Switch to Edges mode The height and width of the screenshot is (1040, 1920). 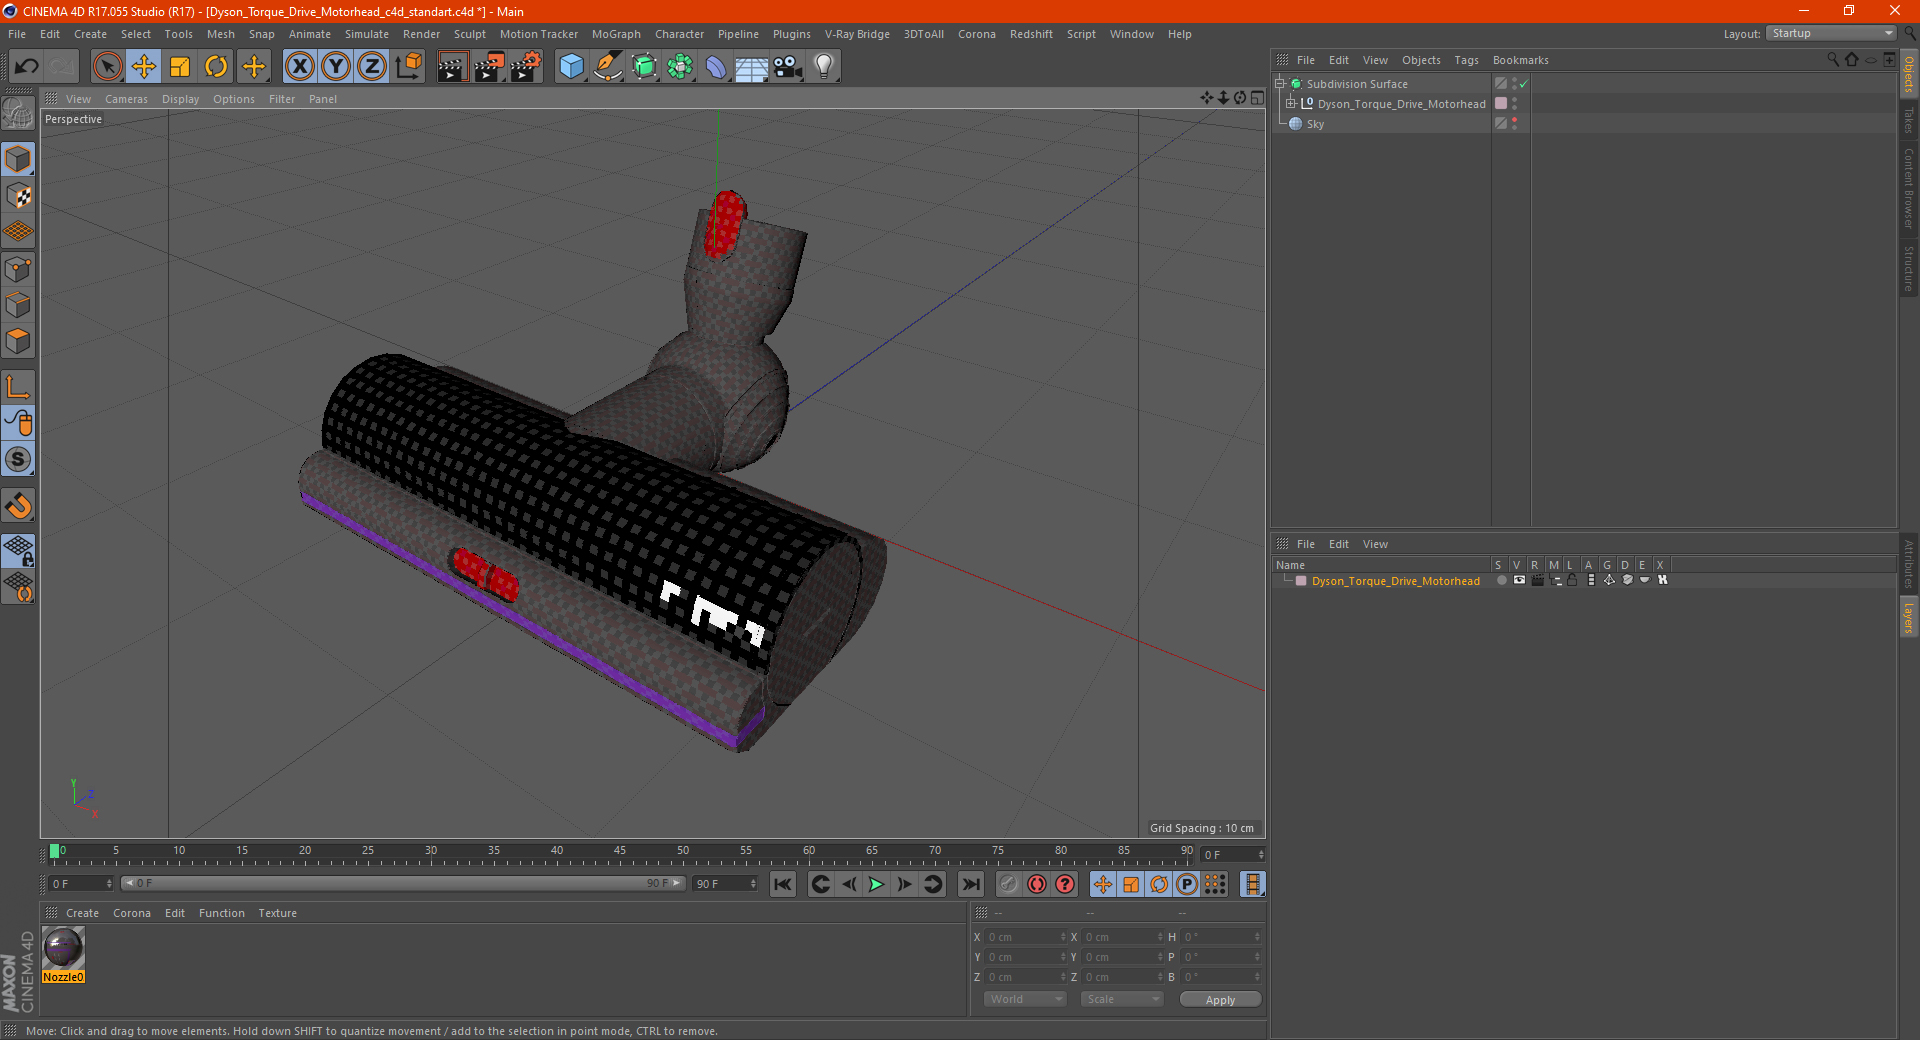click(x=18, y=305)
